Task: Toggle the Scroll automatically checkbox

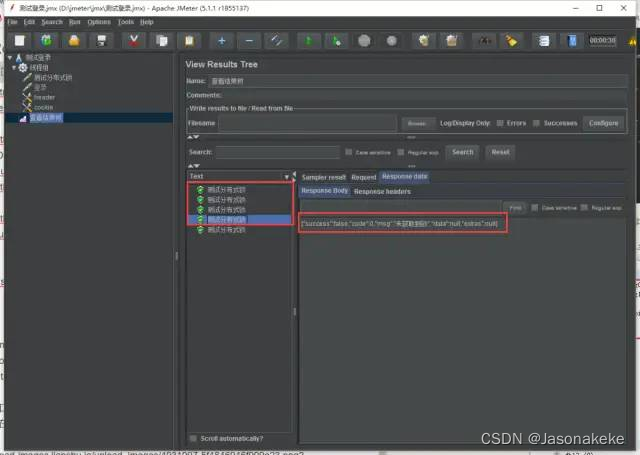Action: point(193,438)
